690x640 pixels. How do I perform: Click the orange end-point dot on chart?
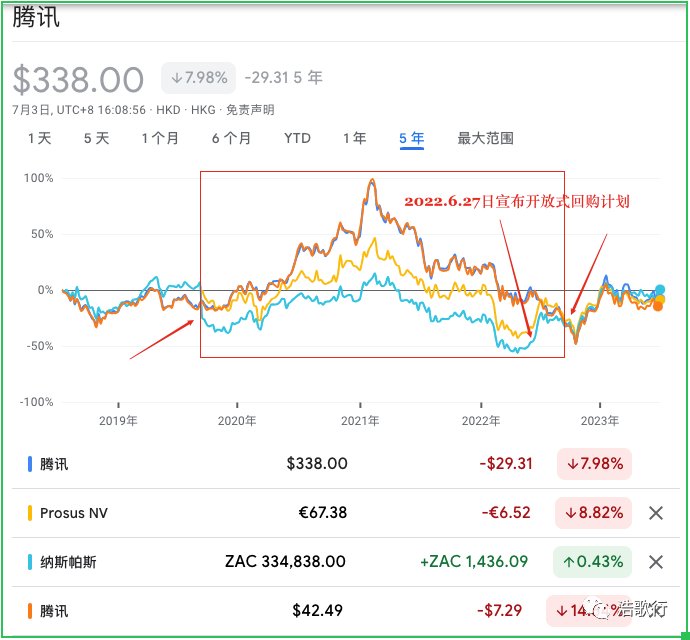coord(658,306)
